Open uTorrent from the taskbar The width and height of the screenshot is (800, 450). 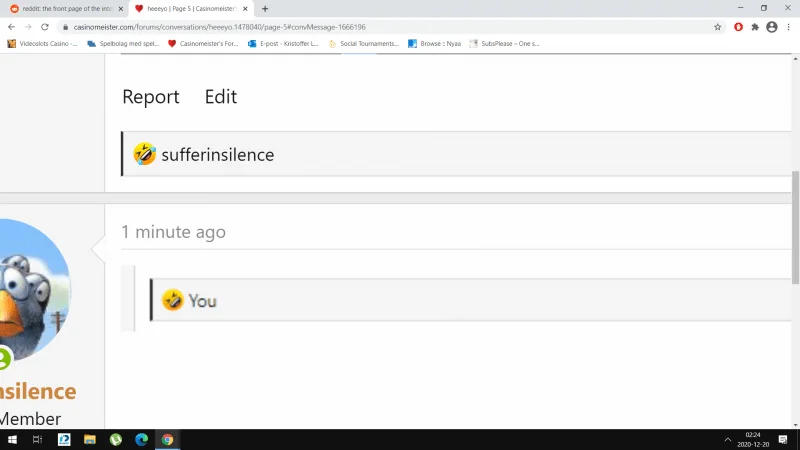[x=116, y=439]
